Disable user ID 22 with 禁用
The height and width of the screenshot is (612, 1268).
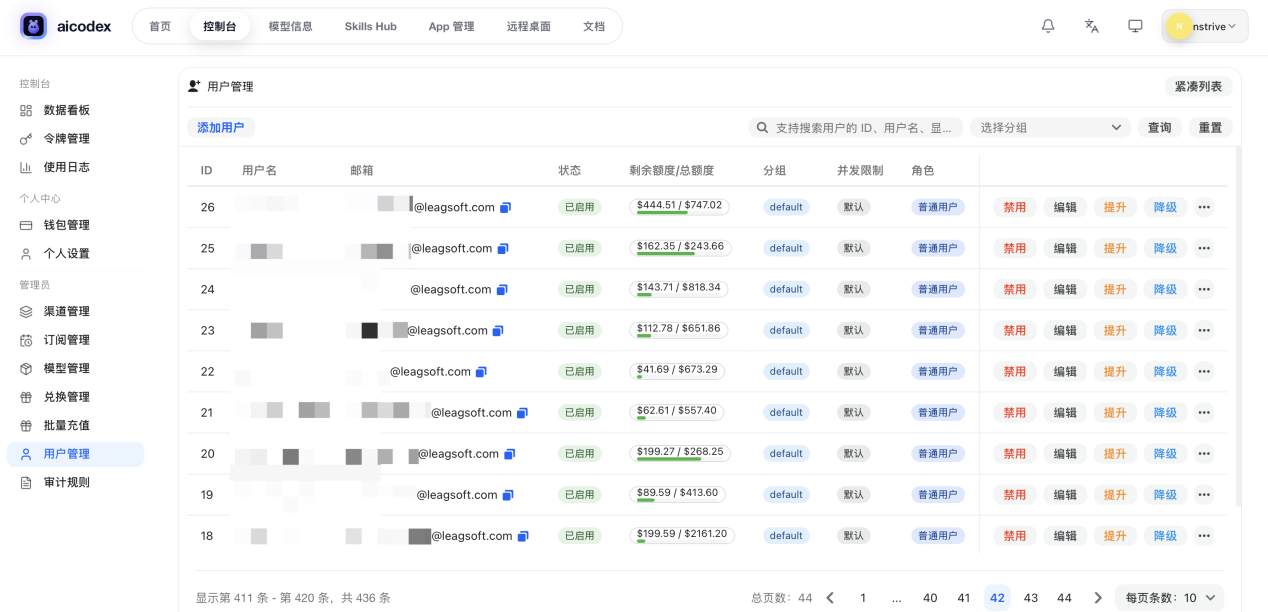[x=1014, y=372]
